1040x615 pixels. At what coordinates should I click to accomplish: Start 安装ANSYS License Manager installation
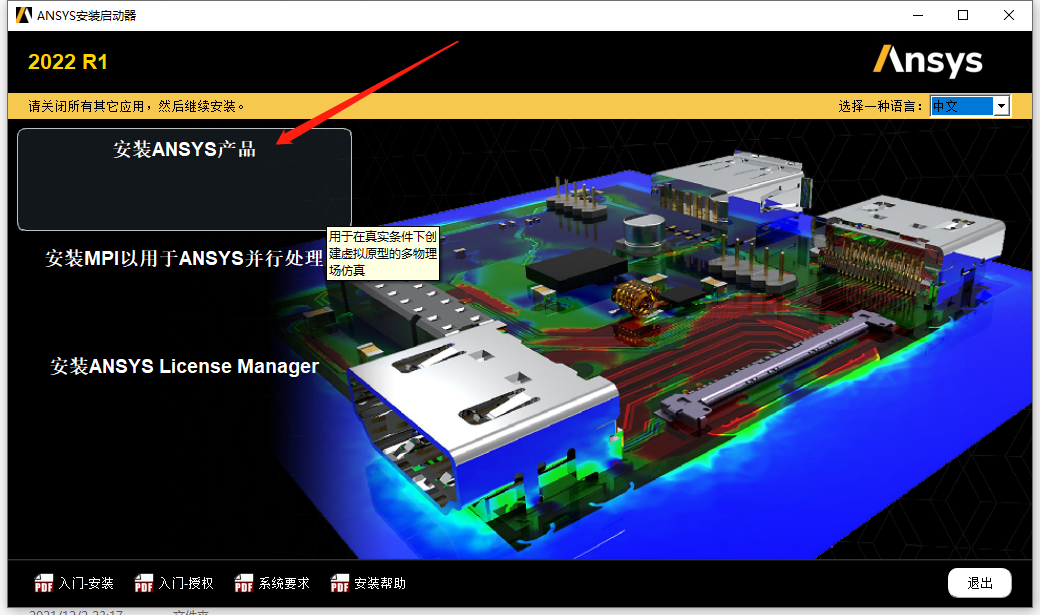[185, 366]
